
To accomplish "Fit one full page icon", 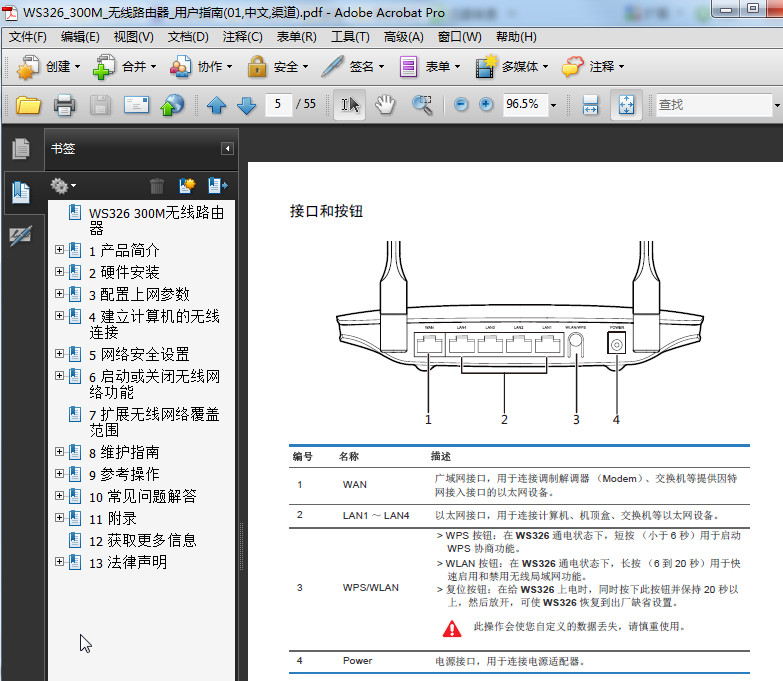I will click(626, 105).
